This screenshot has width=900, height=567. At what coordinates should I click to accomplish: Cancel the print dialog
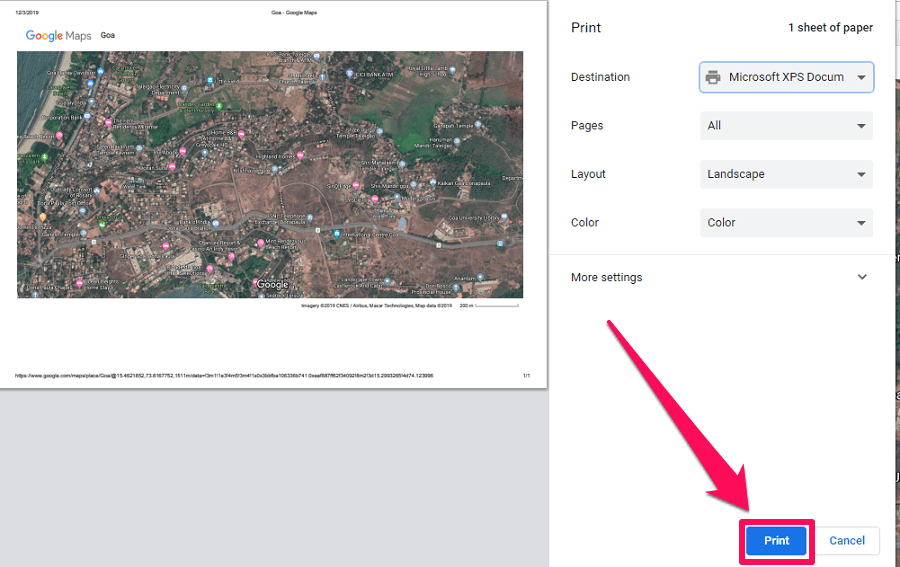[x=846, y=540]
